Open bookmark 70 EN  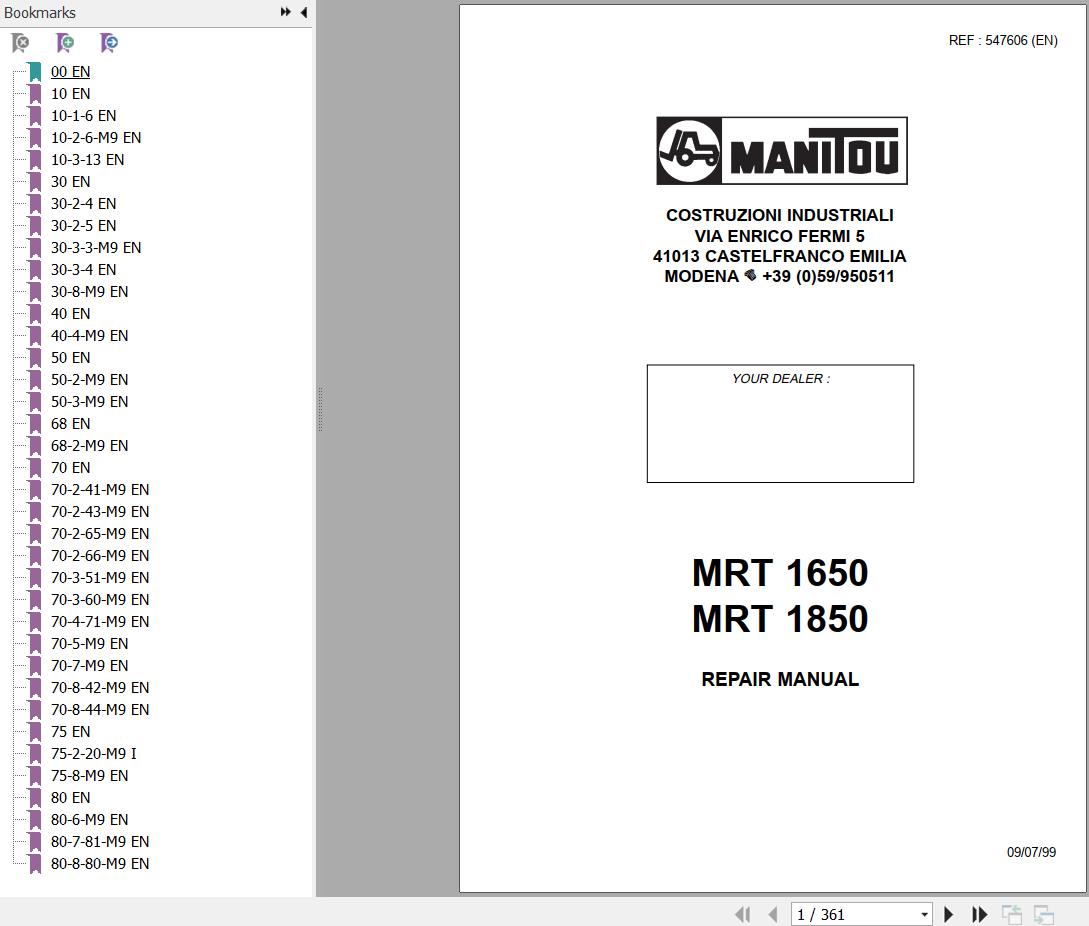tap(70, 468)
